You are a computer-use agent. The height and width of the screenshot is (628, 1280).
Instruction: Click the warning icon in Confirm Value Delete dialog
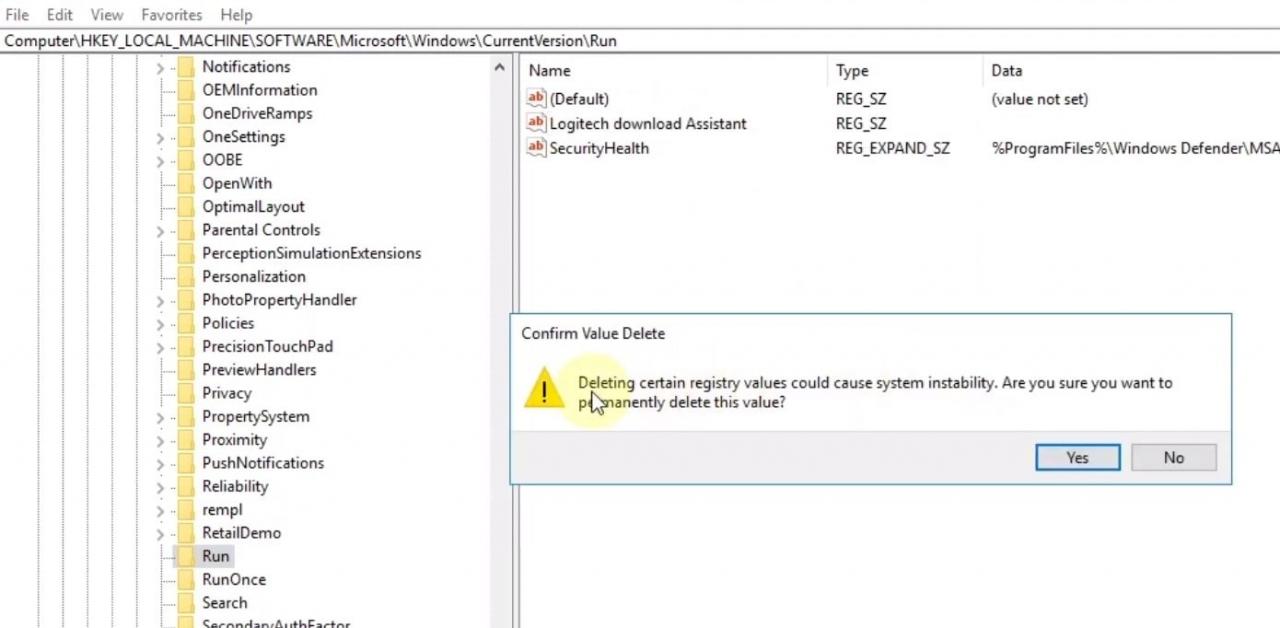tap(544, 389)
